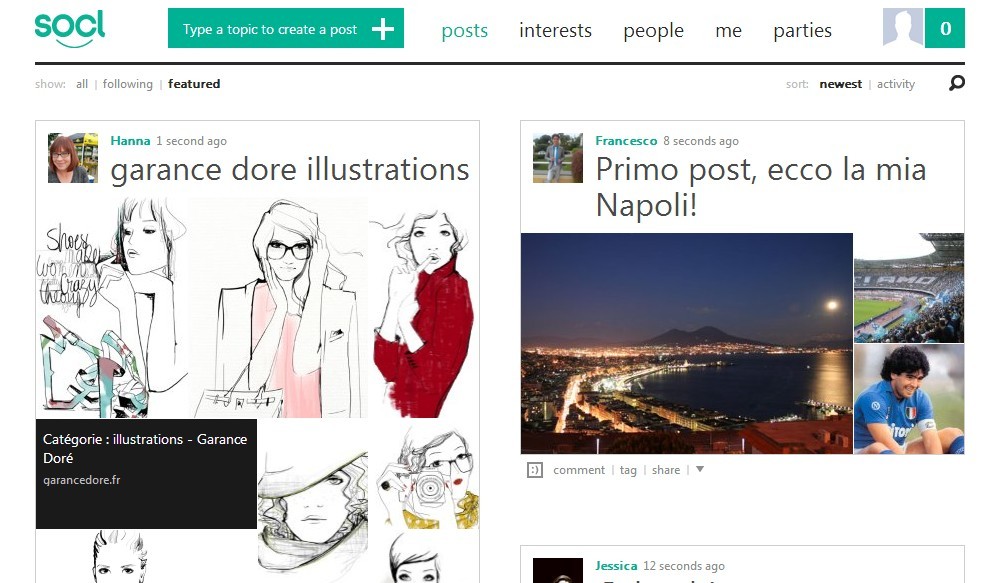Click the share link on Francesco's post
Image resolution: width=997 pixels, height=583 pixels.
pos(666,470)
